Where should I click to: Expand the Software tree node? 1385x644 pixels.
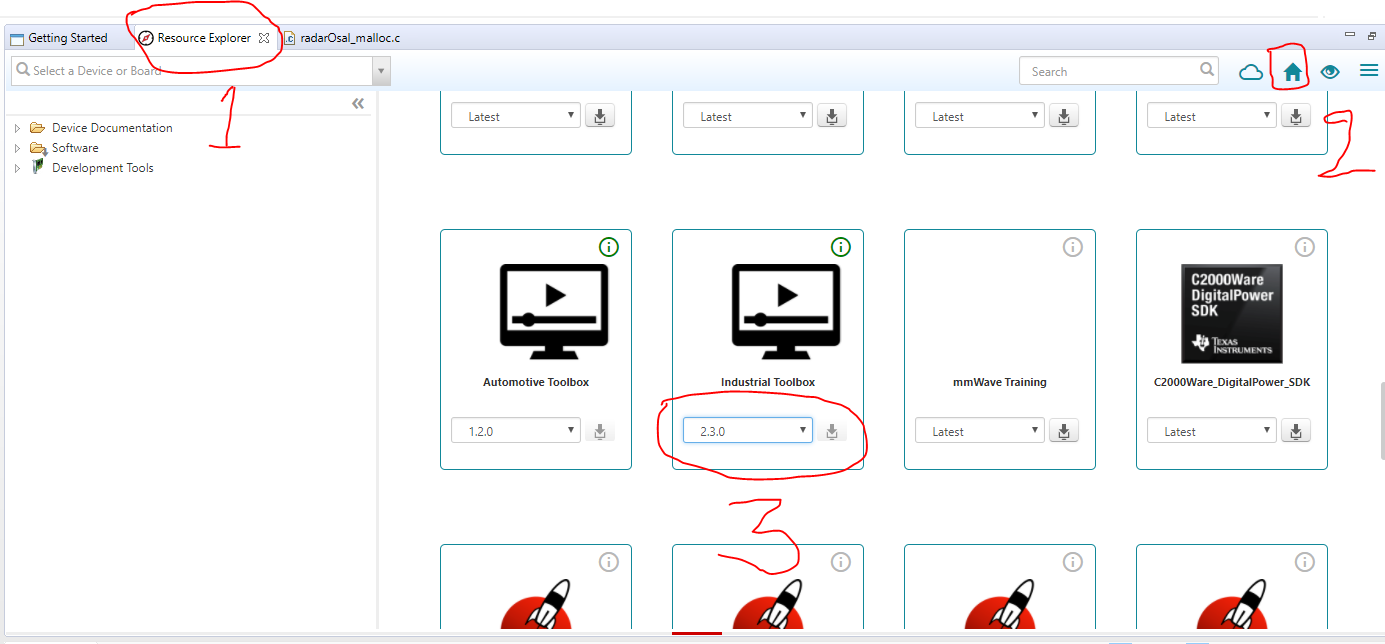click(17, 148)
